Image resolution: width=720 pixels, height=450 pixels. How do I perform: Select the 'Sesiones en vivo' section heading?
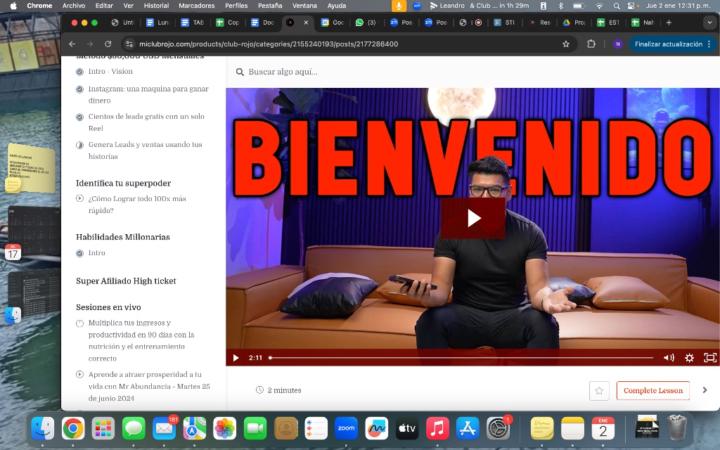coord(108,307)
